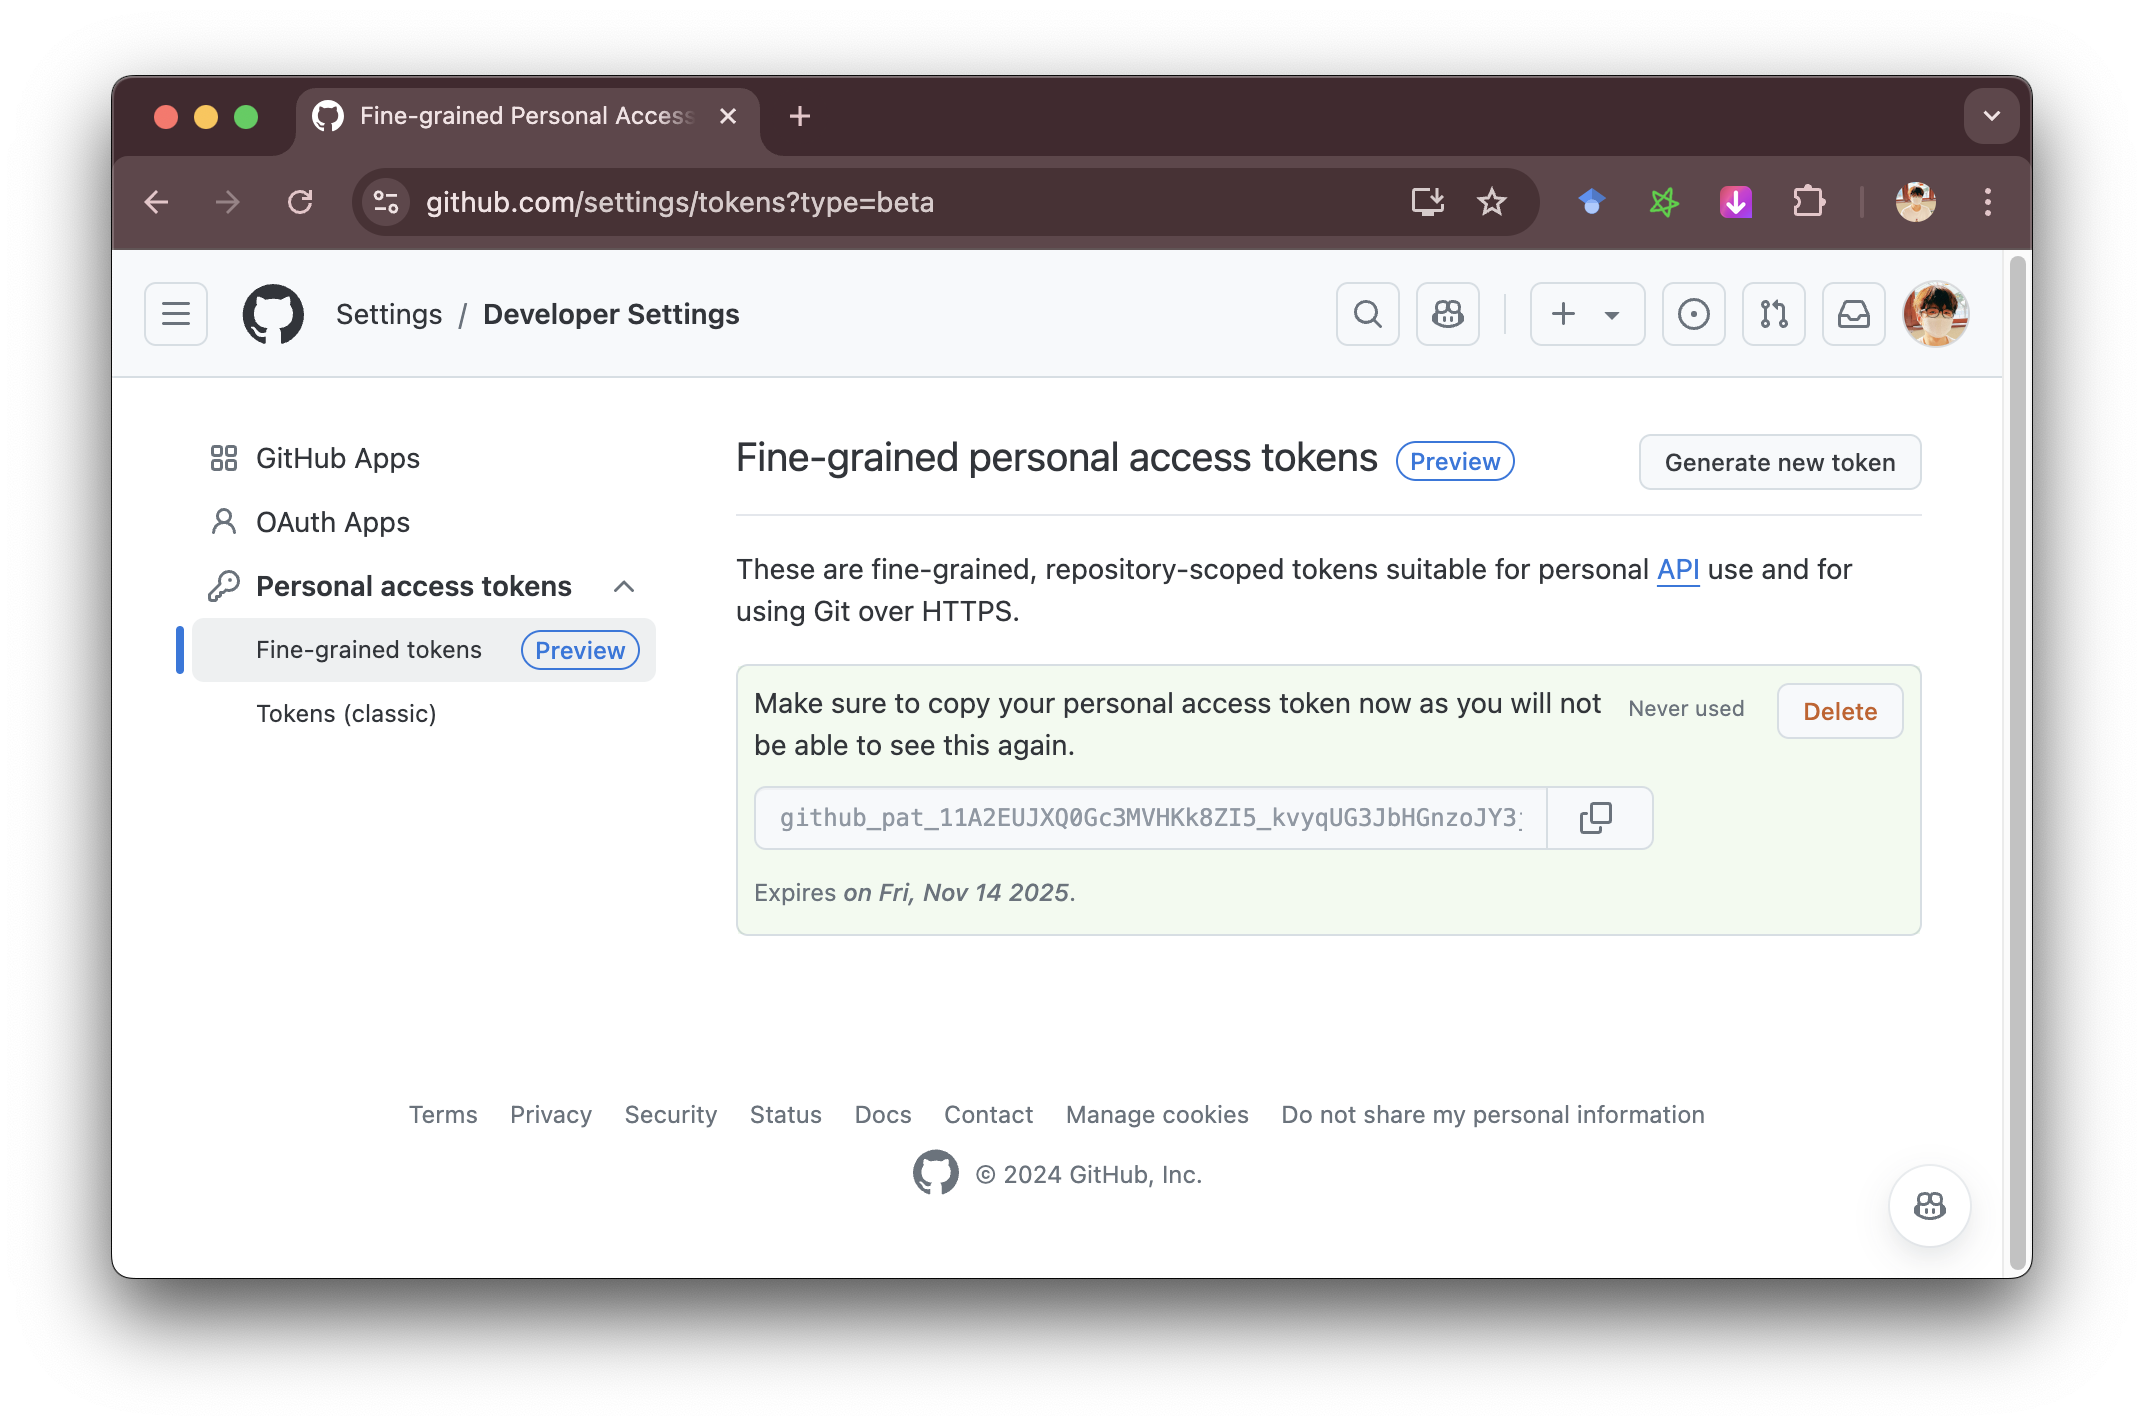Image resolution: width=2144 pixels, height=1426 pixels.
Task: Select Tokens (classic) in sidebar
Action: pos(346,714)
